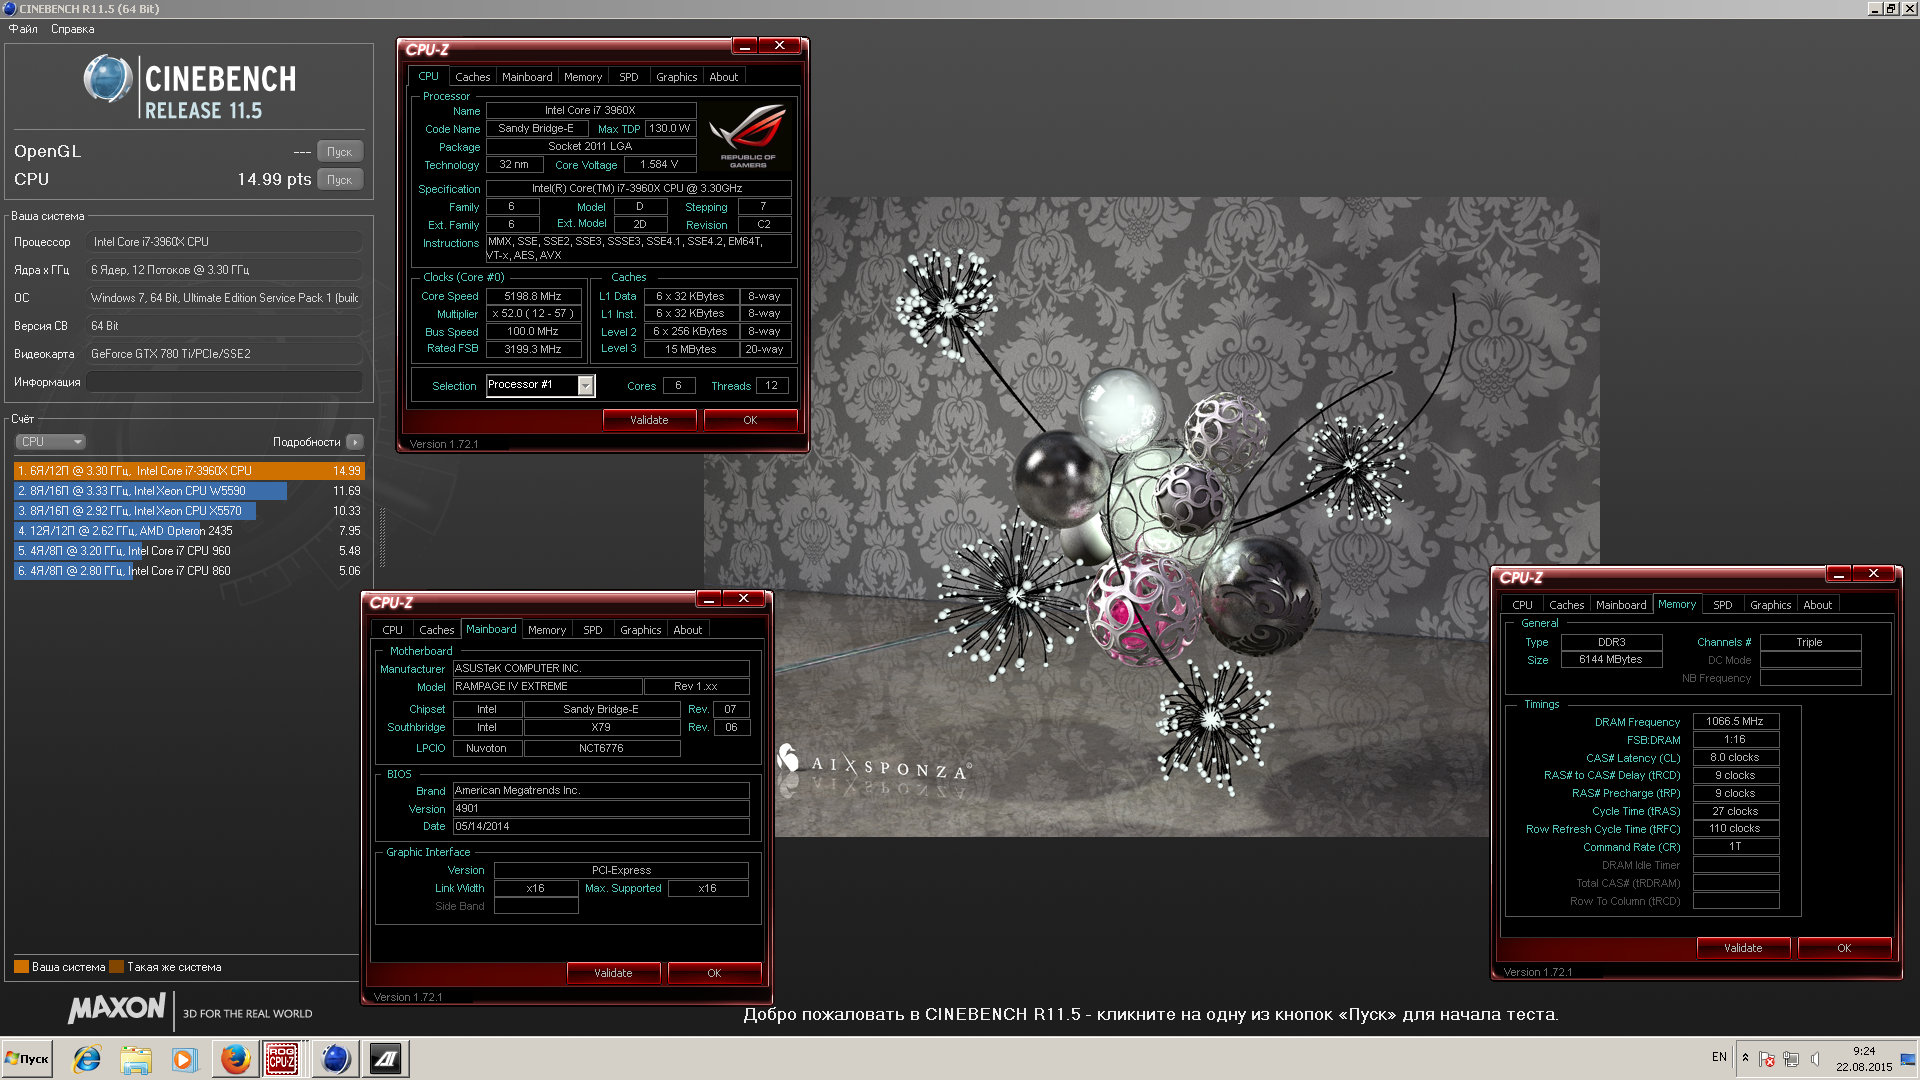Switch to Firefox in the taskbar

[235, 1059]
